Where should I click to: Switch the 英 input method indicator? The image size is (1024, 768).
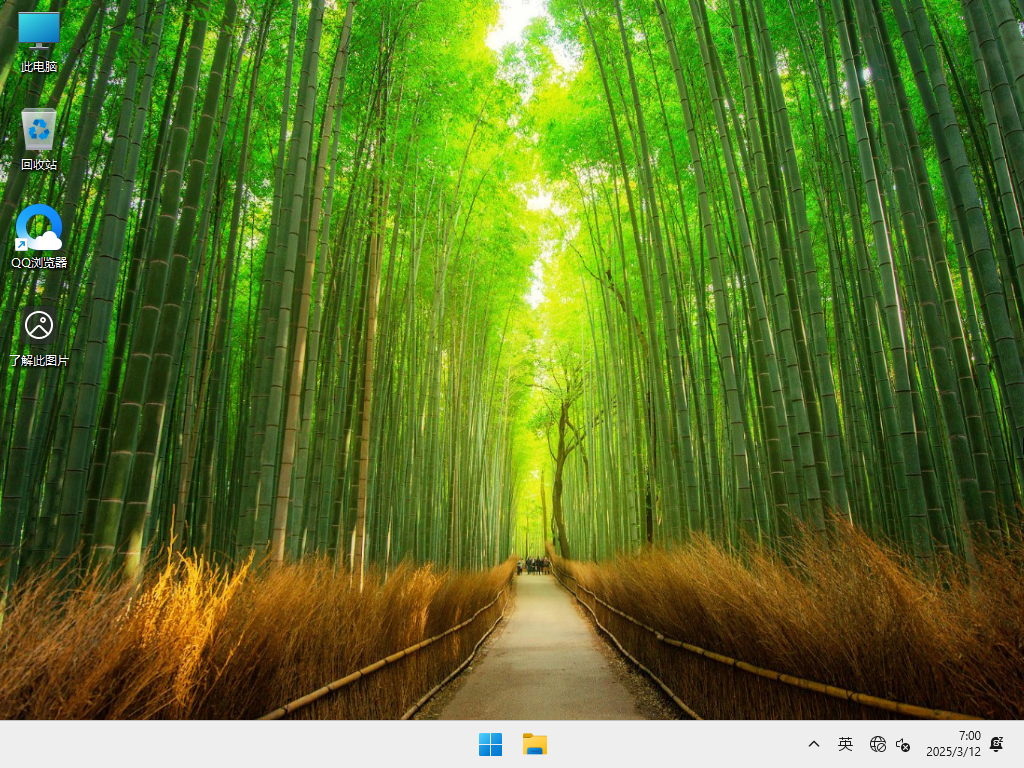pyautogui.click(x=845, y=744)
